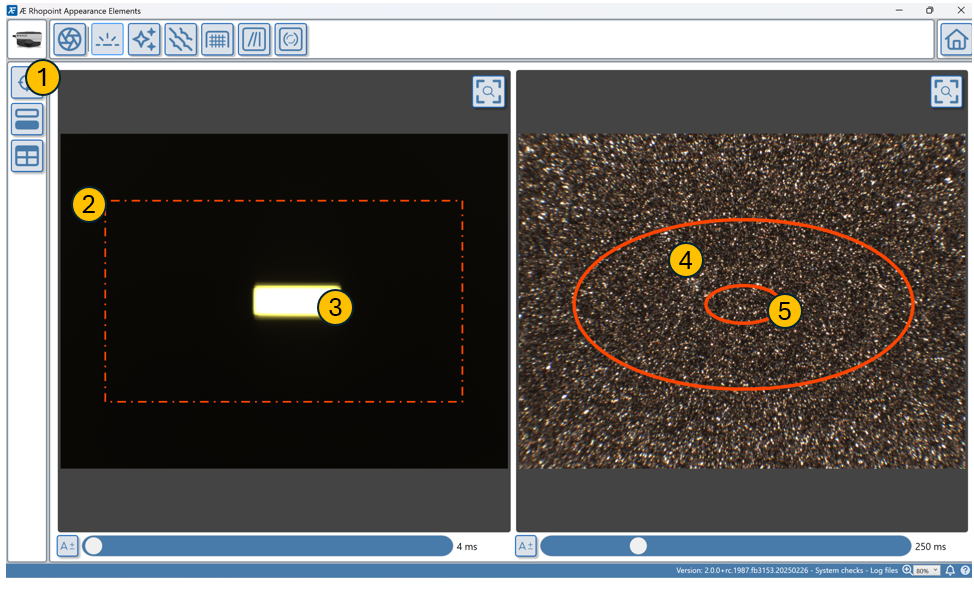Toggle auto exposure for right image
This screenshot has height=590, width=974.
pos(525,546)
